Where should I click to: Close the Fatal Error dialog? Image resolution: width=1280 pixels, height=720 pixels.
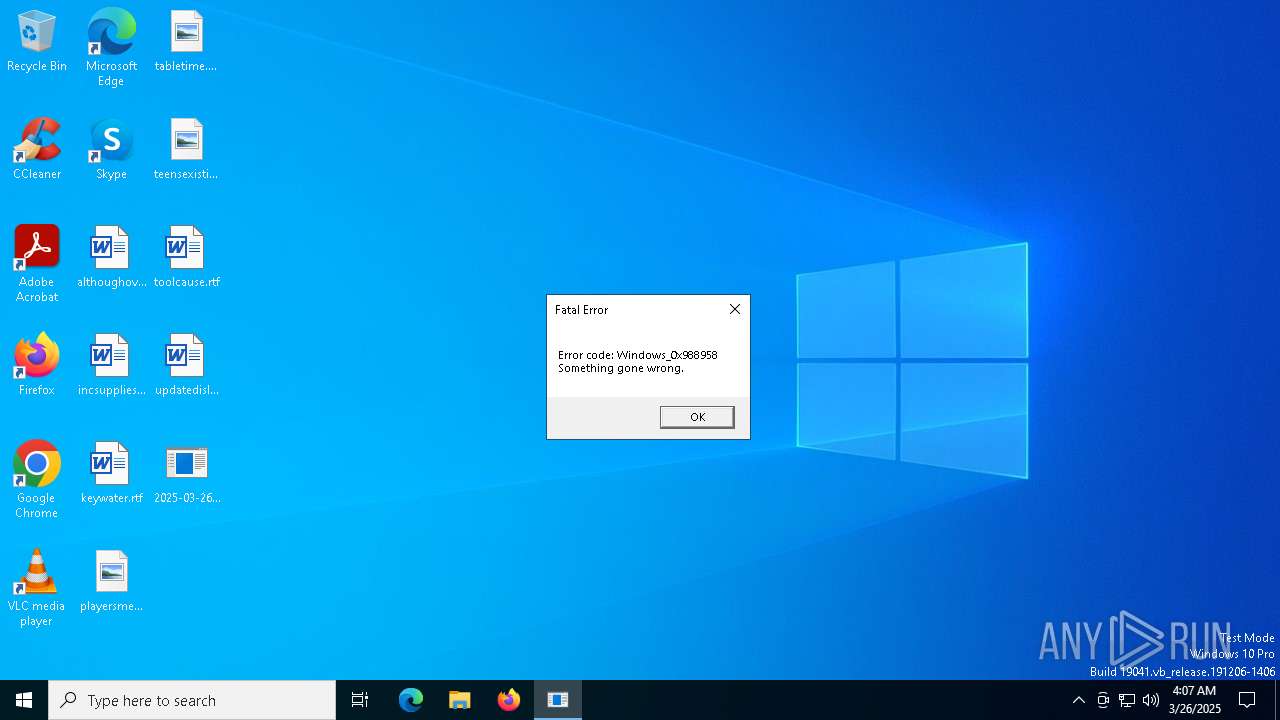(735, 309)
